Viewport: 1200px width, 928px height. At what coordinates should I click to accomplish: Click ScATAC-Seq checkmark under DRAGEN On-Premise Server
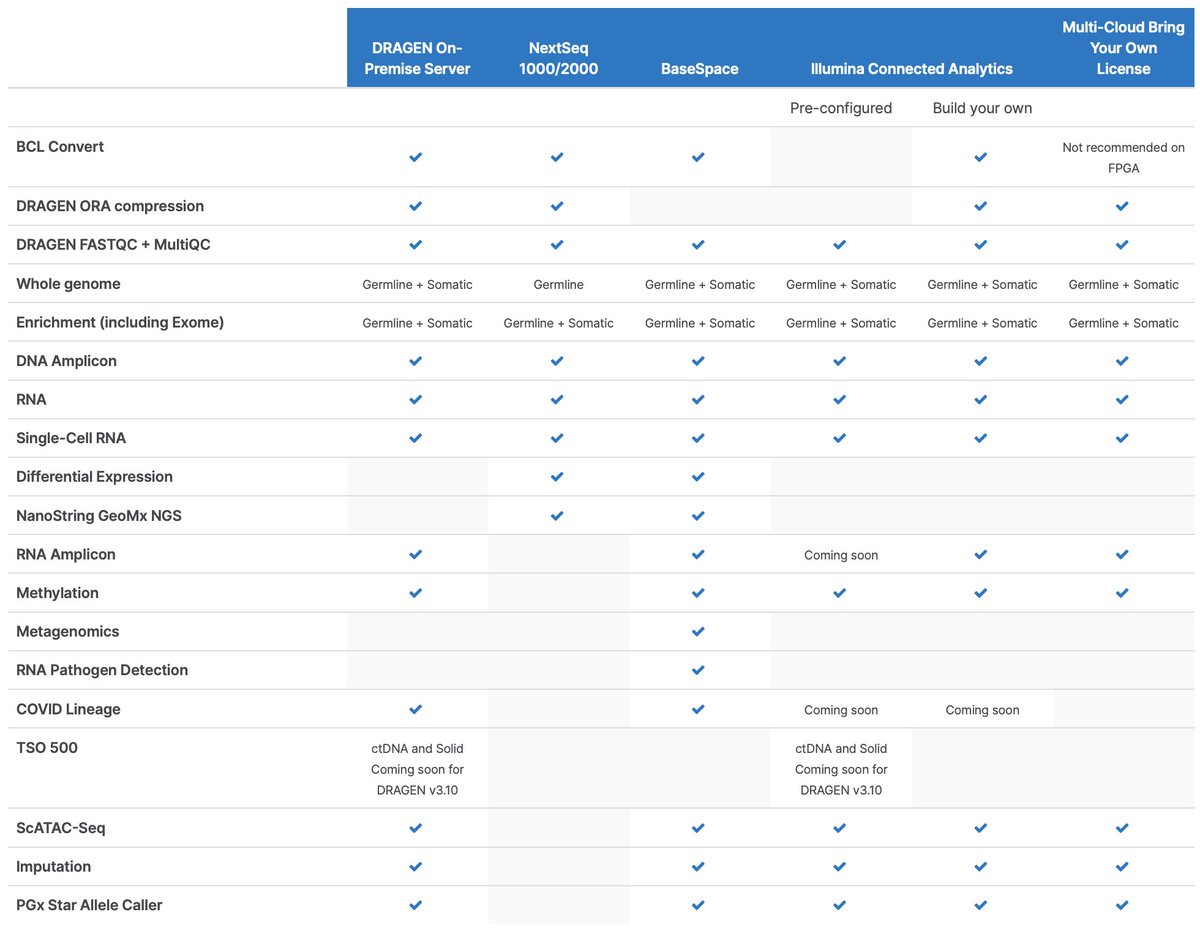[416, 828]
